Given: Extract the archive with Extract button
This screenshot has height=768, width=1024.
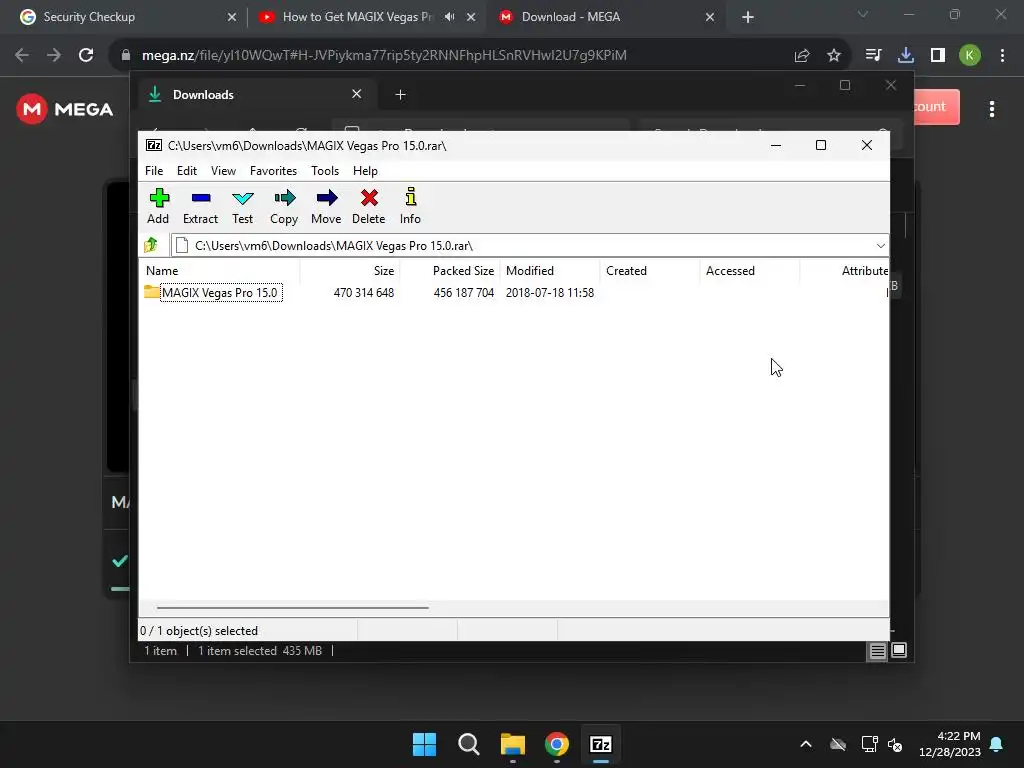Looking at the screenshot, I should [200, 206].
